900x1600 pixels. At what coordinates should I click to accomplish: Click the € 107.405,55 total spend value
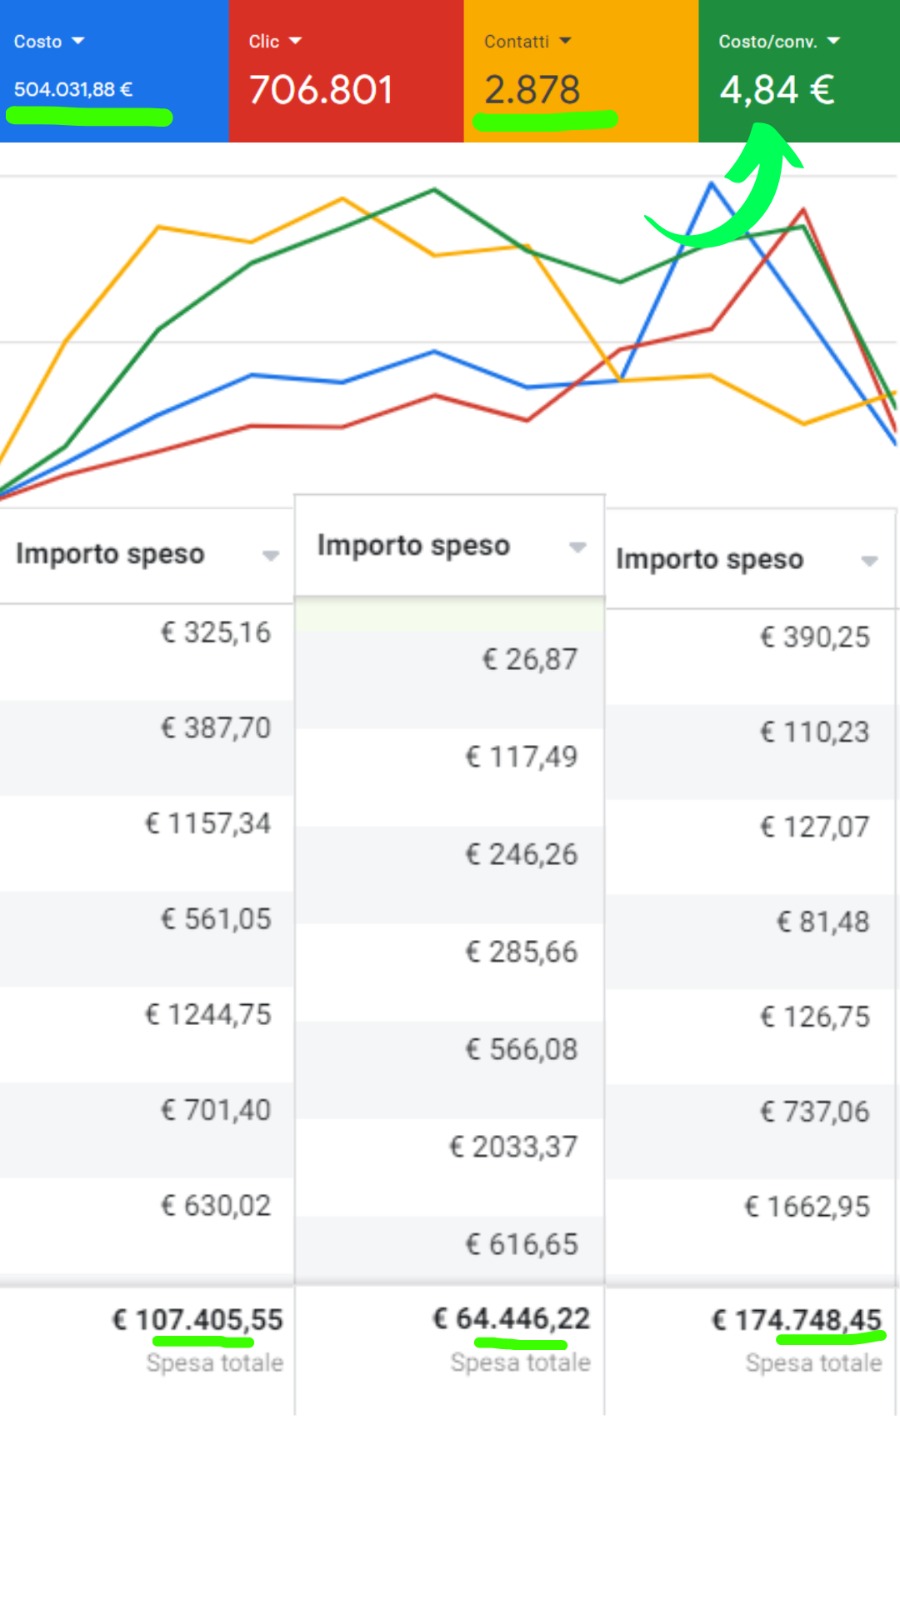[198, 1320]
